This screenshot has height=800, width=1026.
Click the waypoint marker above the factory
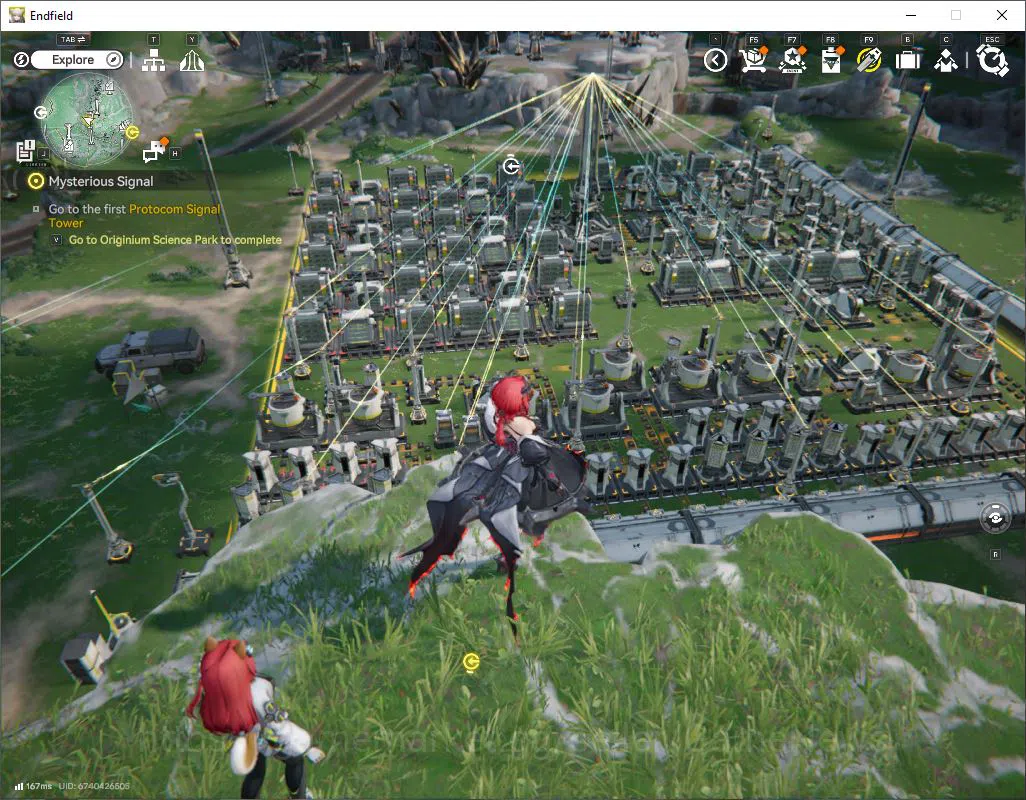(511, 166)
